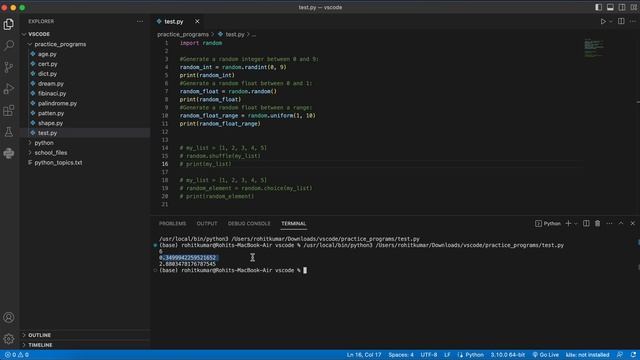Select the Python terminal shell label

pos(548,223)
